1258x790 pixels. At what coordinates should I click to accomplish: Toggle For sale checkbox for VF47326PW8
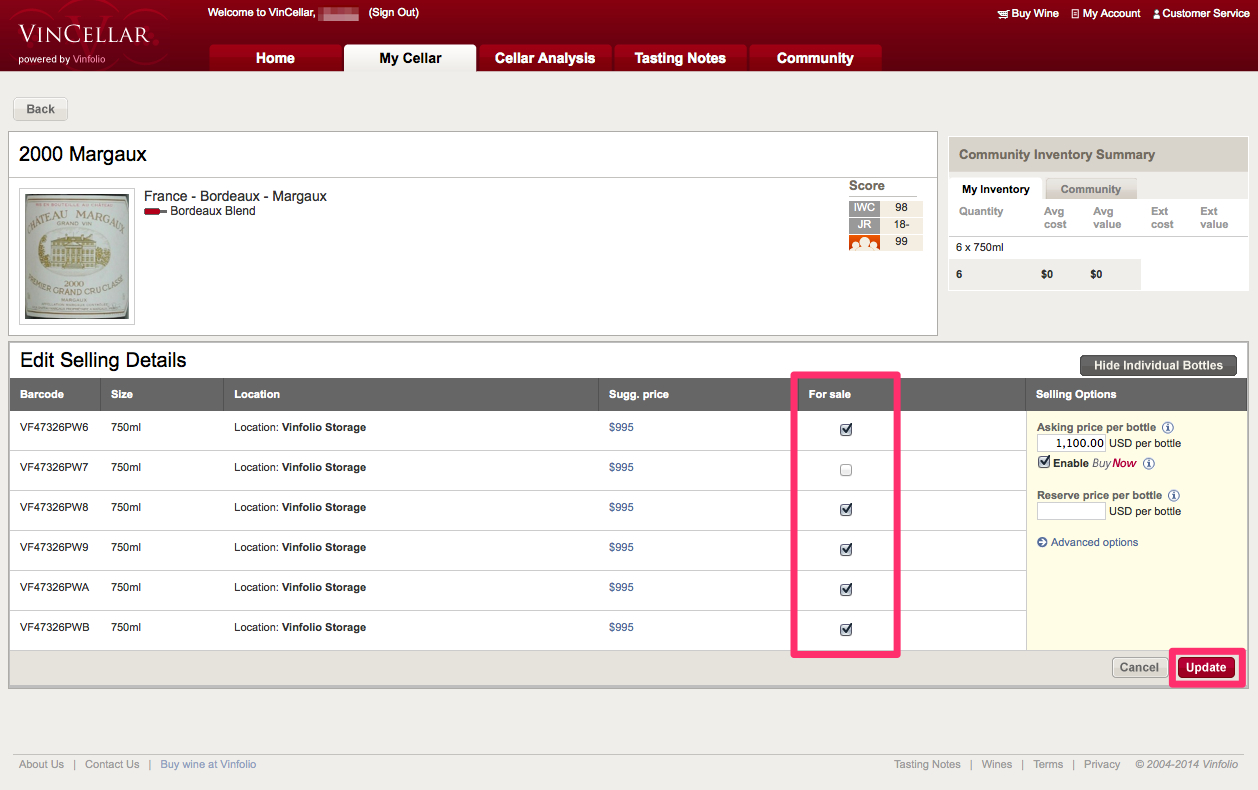click(846, 510)
